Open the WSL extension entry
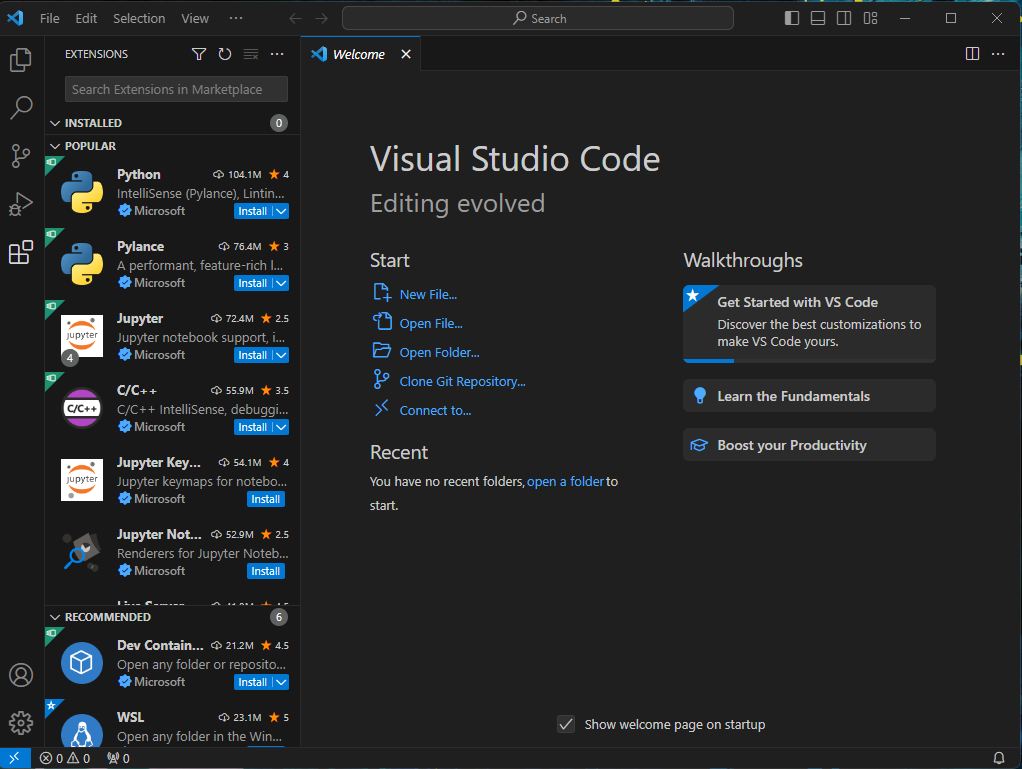This screenshot has width=1022, height=769. coord(172,725)
